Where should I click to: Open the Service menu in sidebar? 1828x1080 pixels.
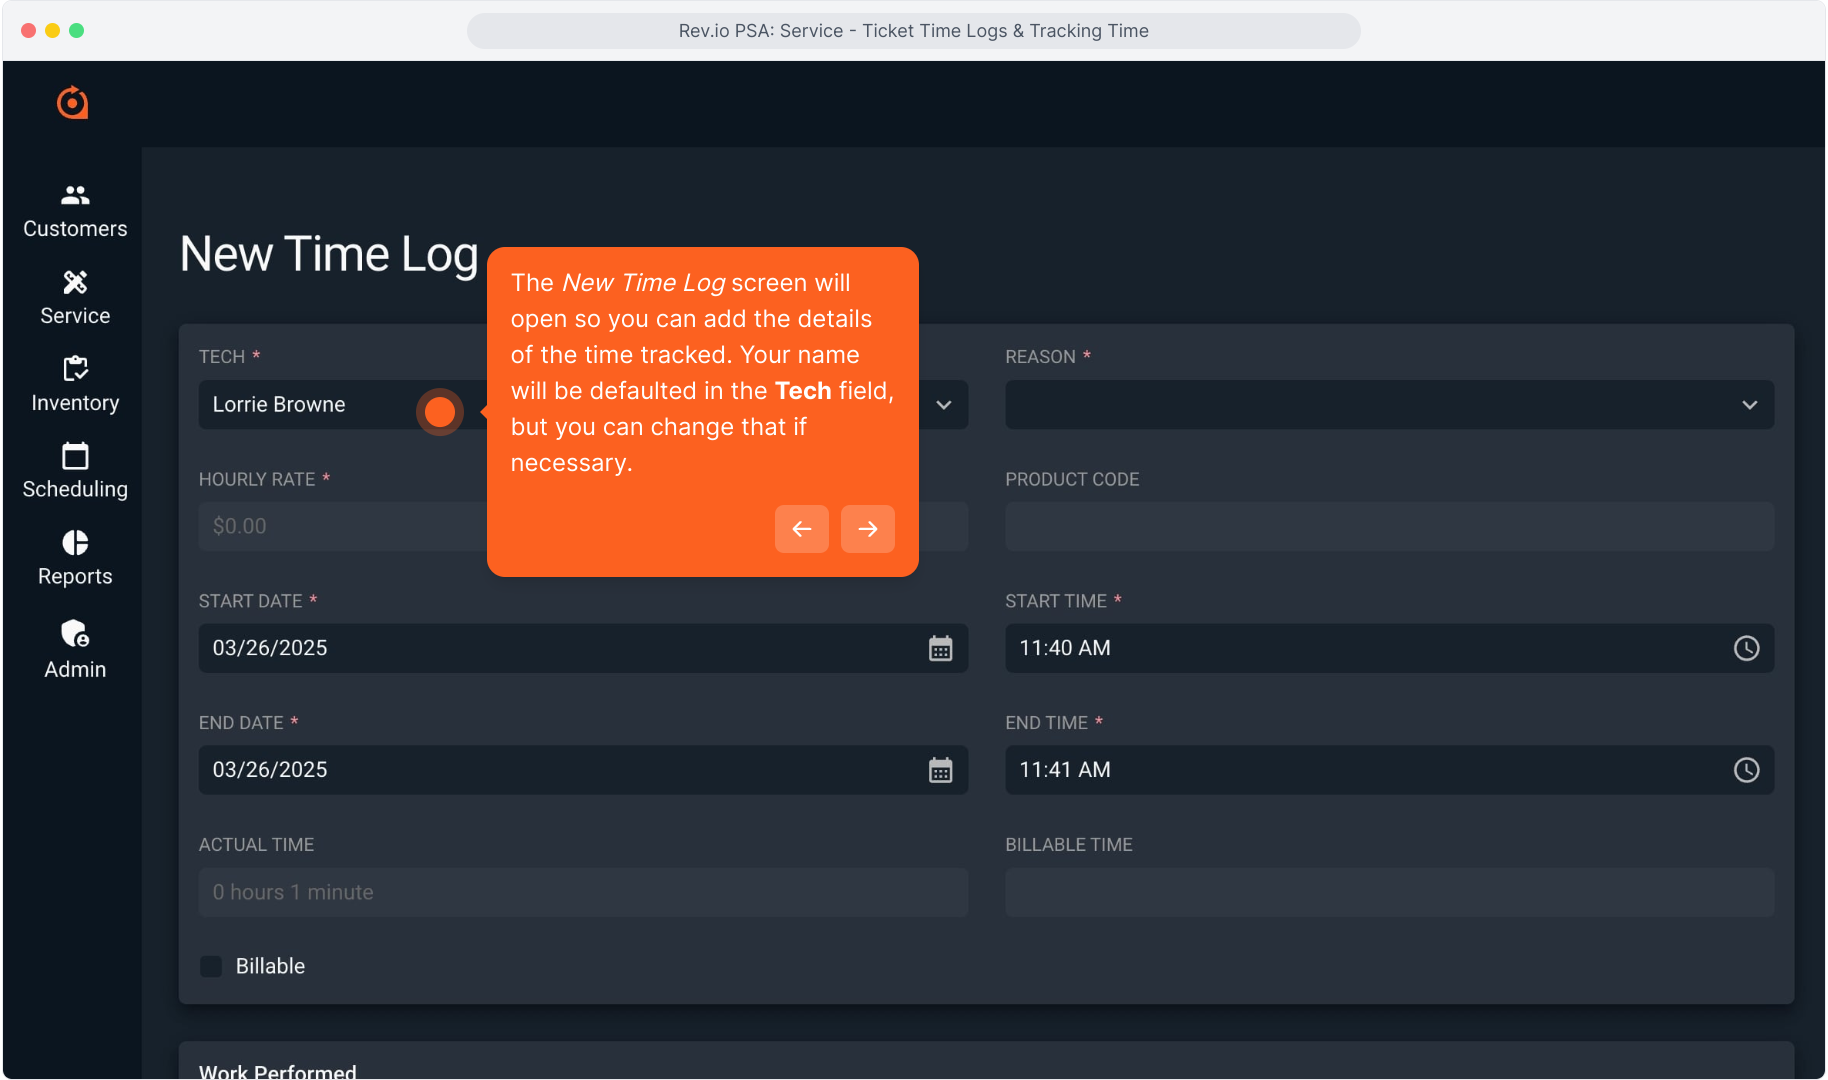pyautogui.click(x=75, y=298)
